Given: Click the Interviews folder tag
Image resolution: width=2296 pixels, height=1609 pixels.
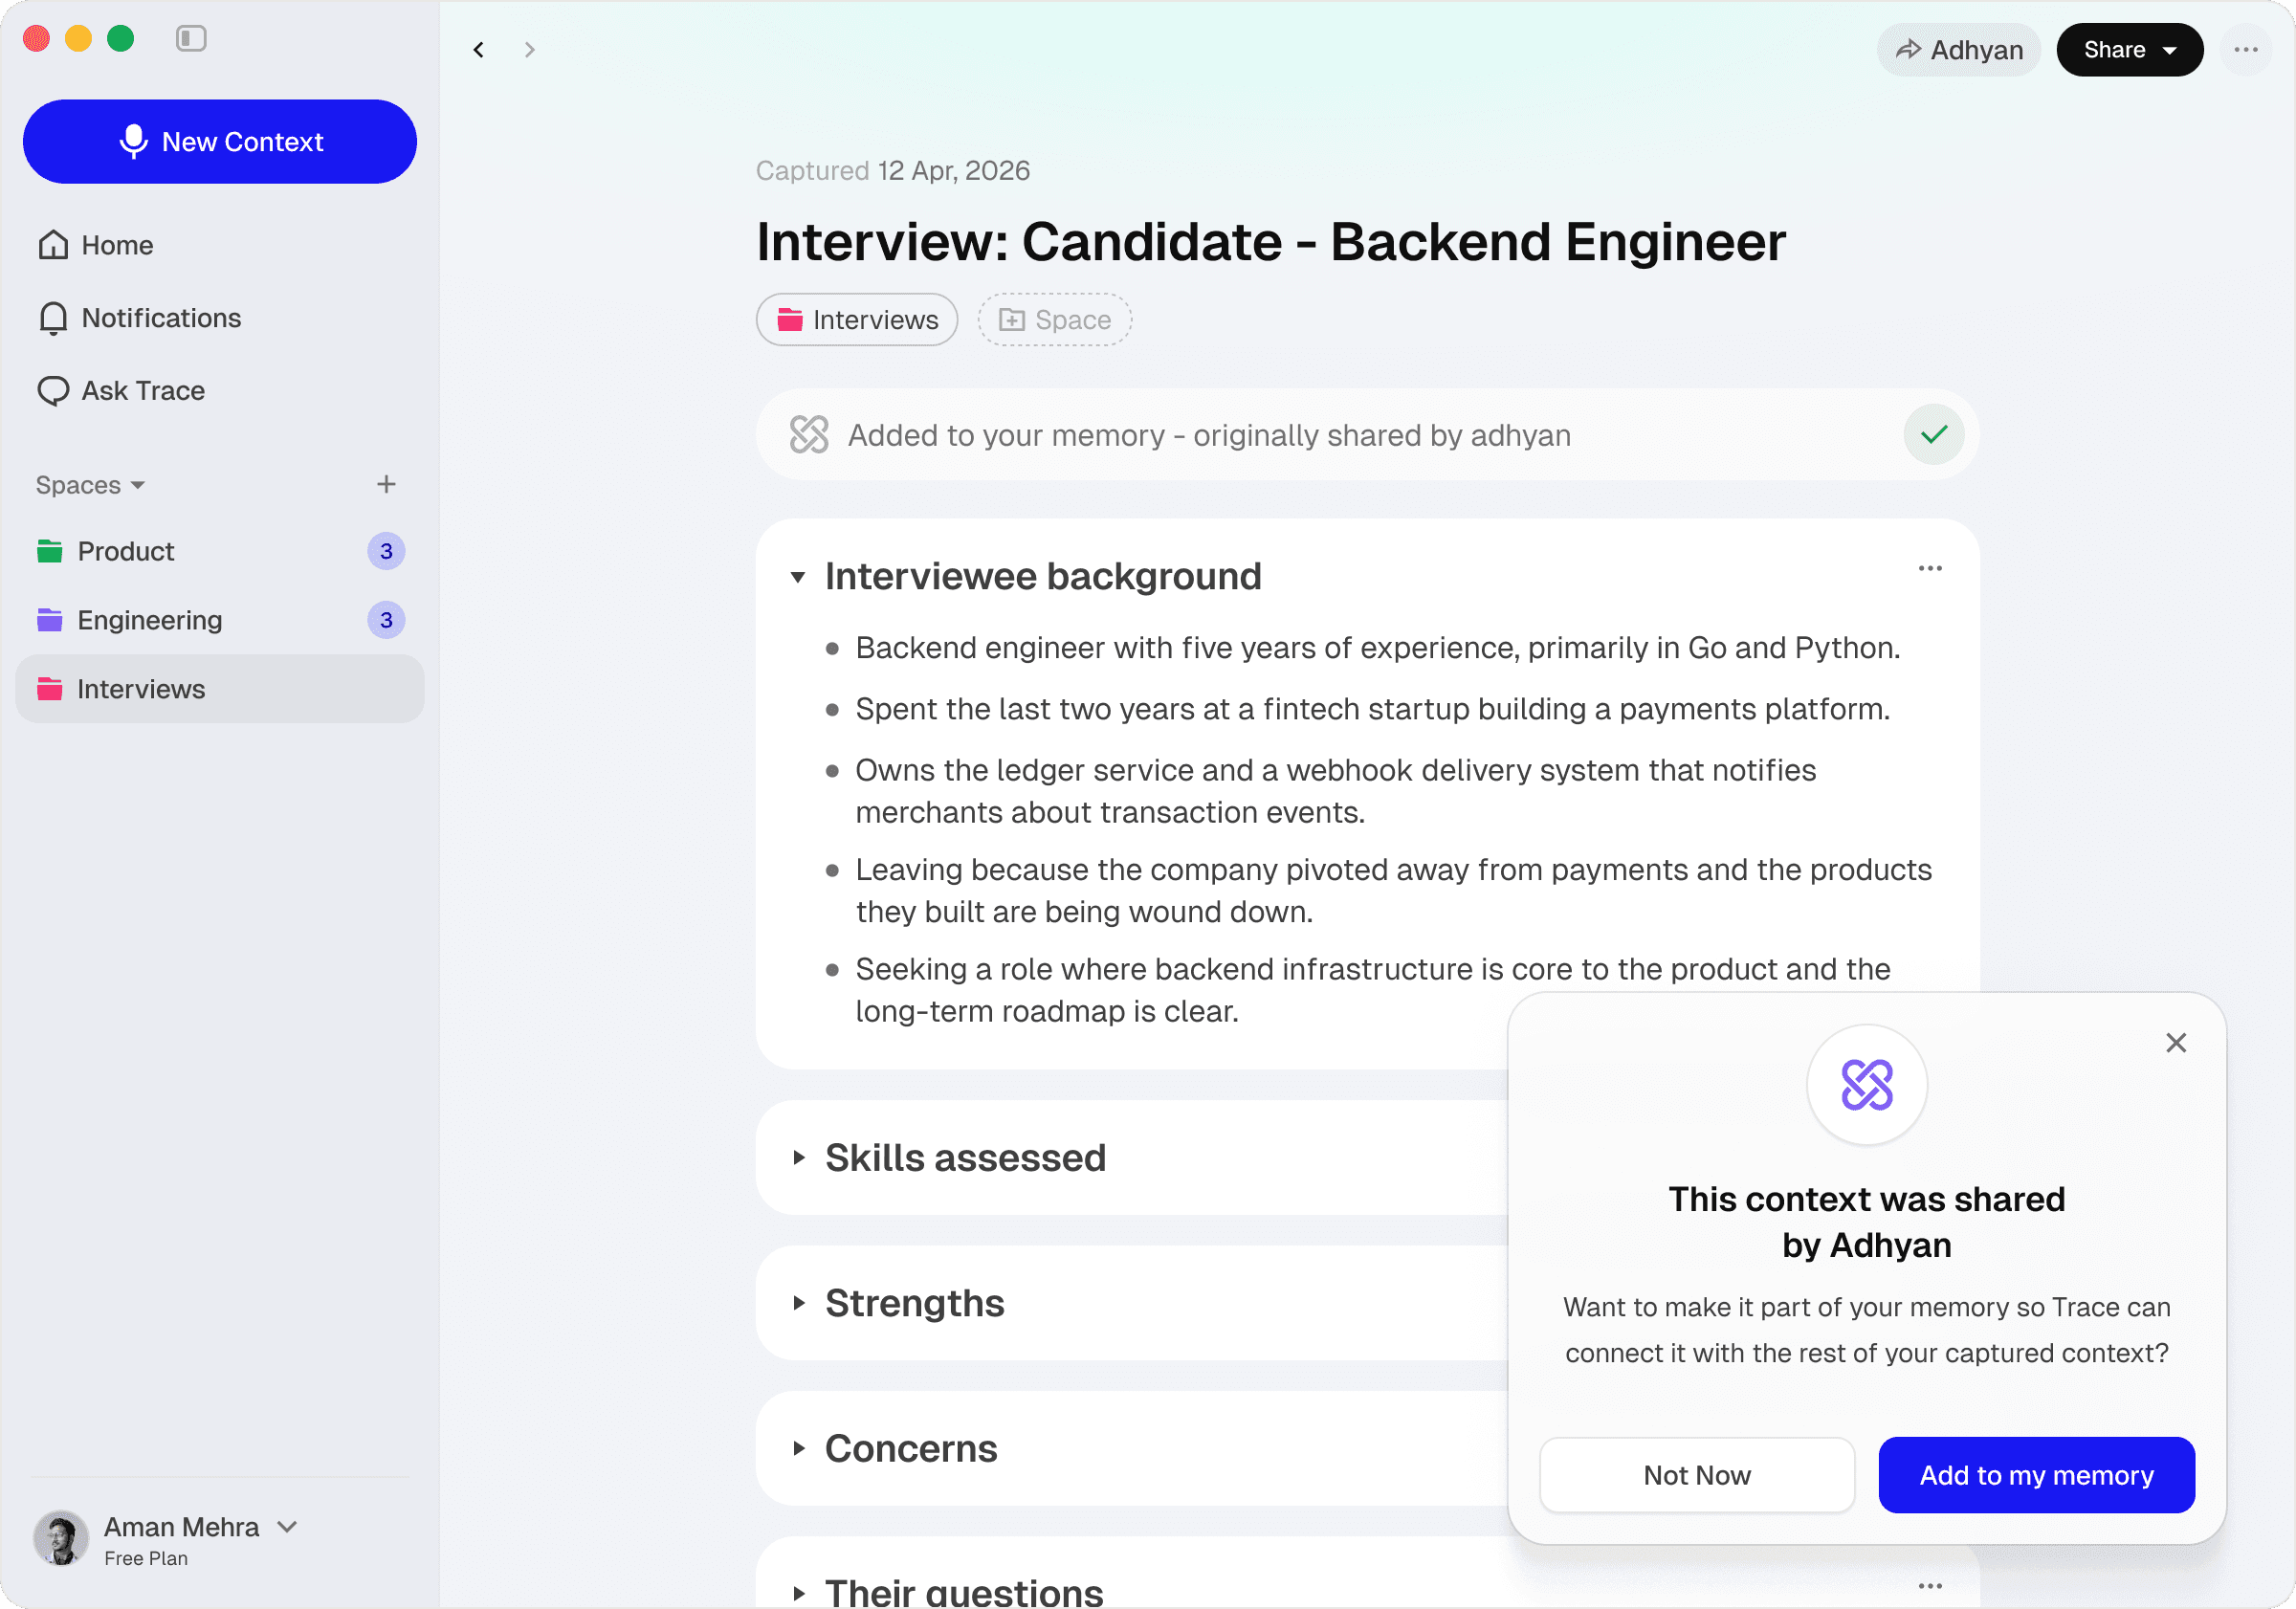Looking at the screenshot, I should click(857, 320).
